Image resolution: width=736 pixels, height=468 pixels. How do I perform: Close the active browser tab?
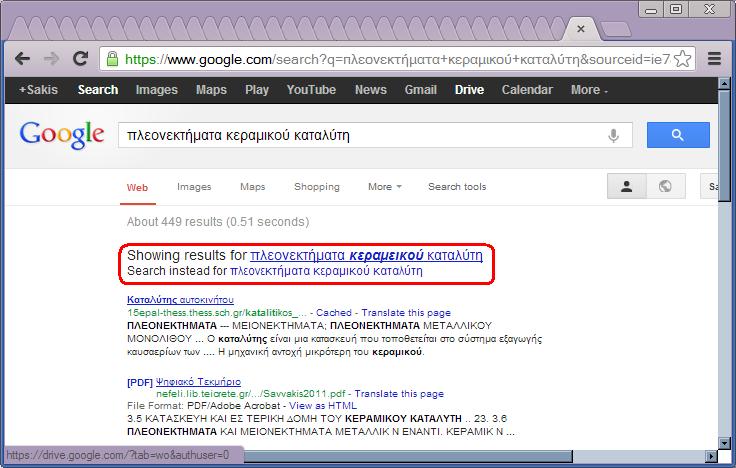point(581,29)
